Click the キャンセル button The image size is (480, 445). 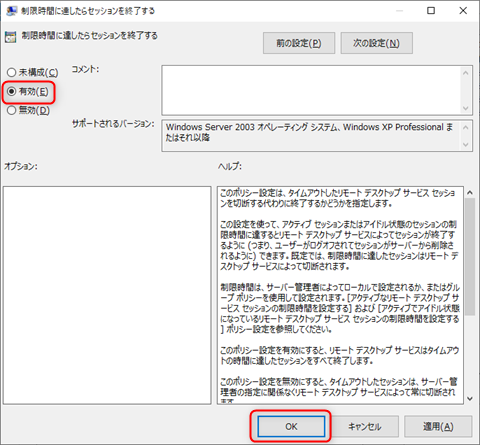point(365,426)
